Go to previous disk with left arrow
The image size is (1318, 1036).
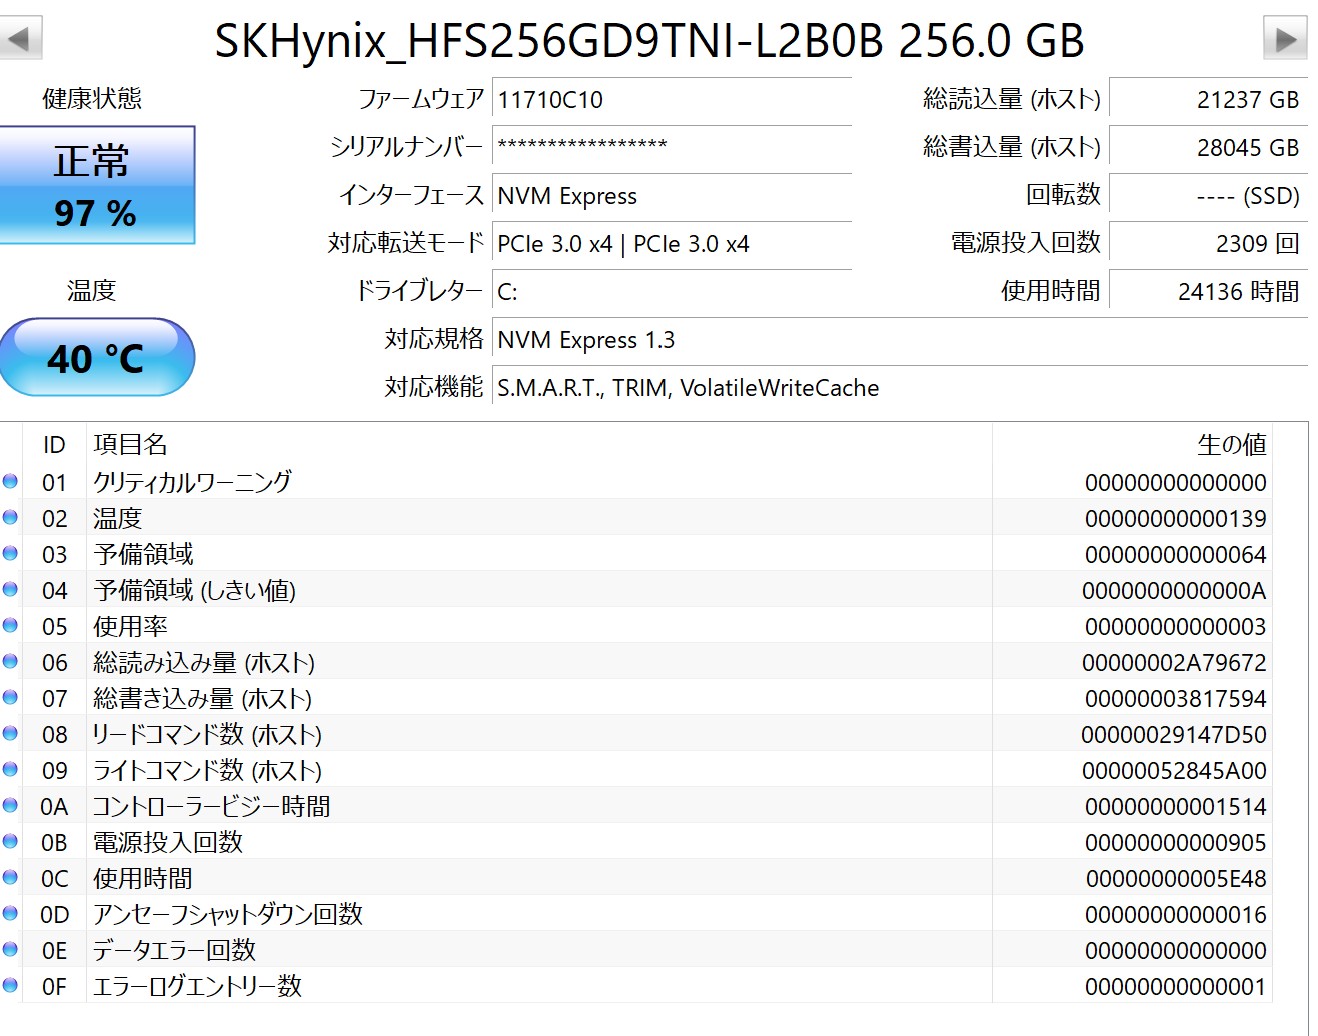pyautogui.click(x=20, y=39)
